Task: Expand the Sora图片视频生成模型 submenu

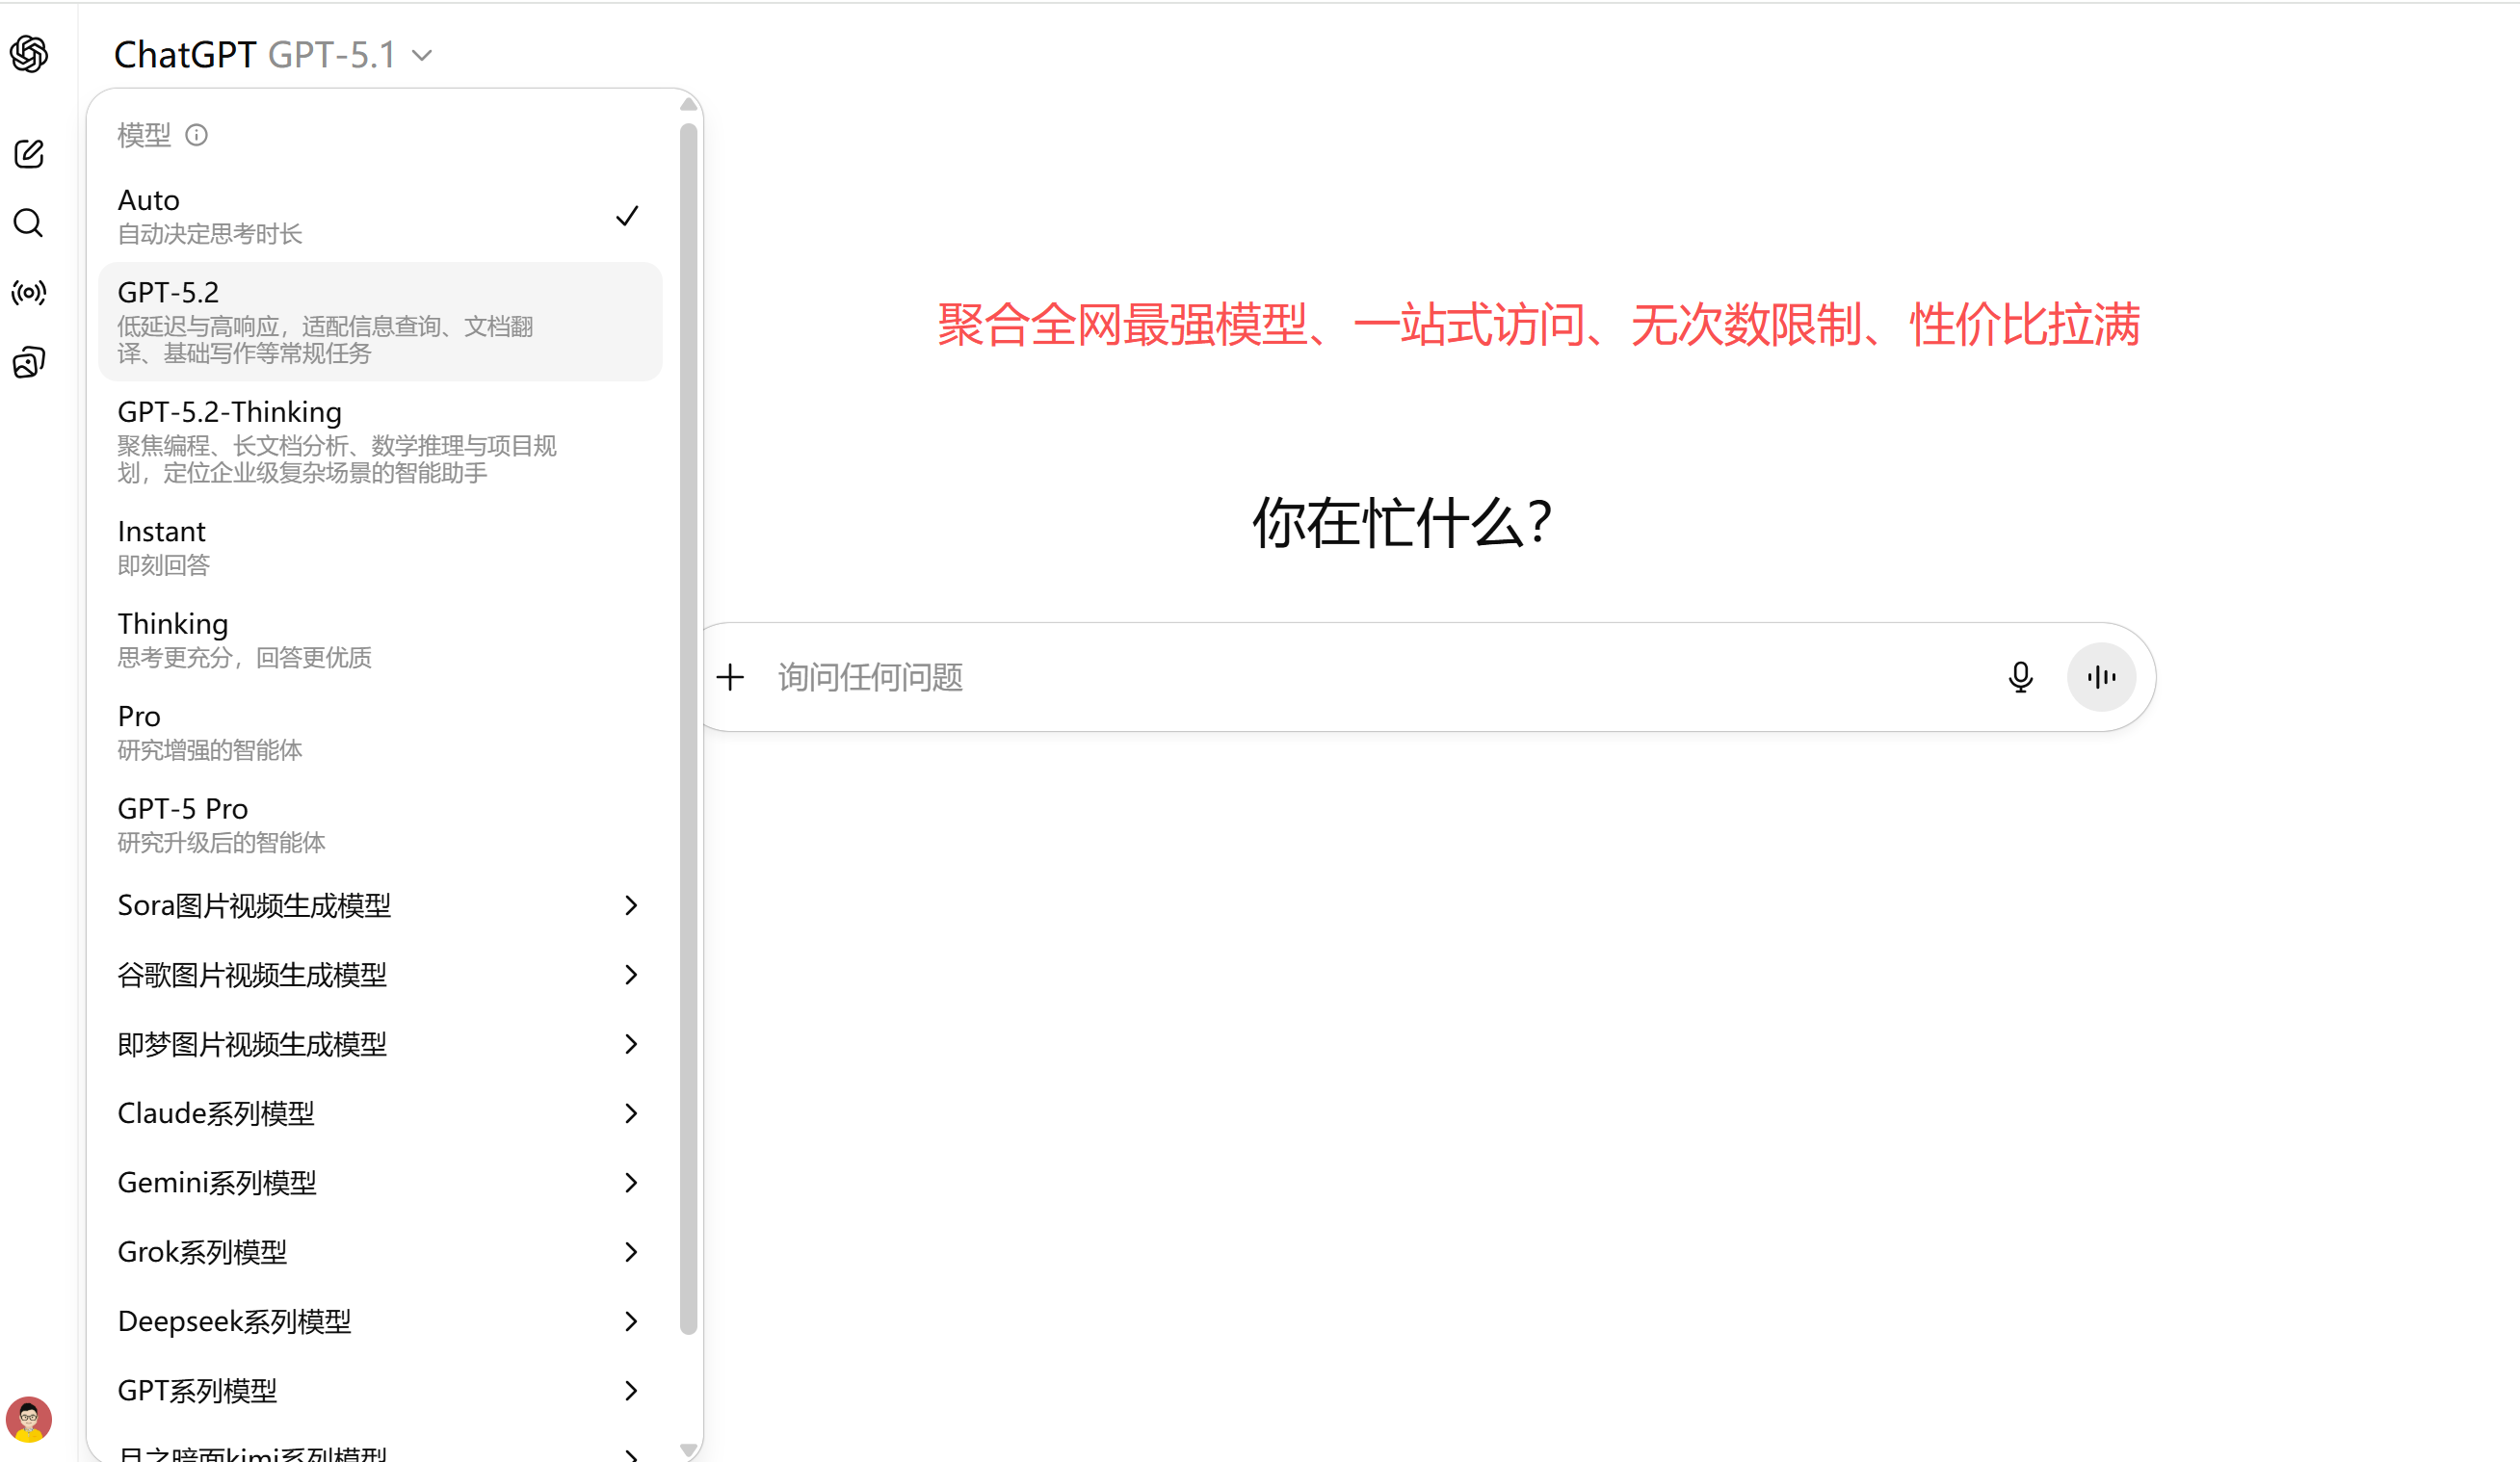Action: tap(380, 904)
